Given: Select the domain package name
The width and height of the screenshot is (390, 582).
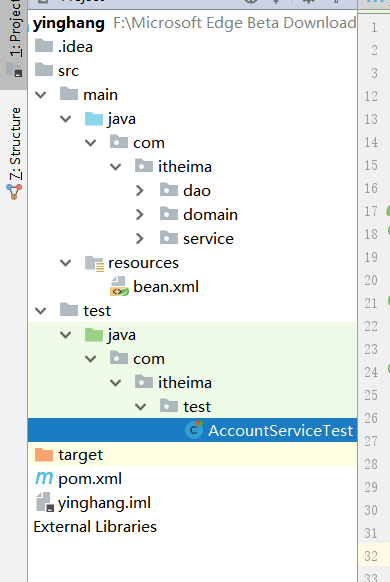Looking at the screenshot, I should [210, 215].
